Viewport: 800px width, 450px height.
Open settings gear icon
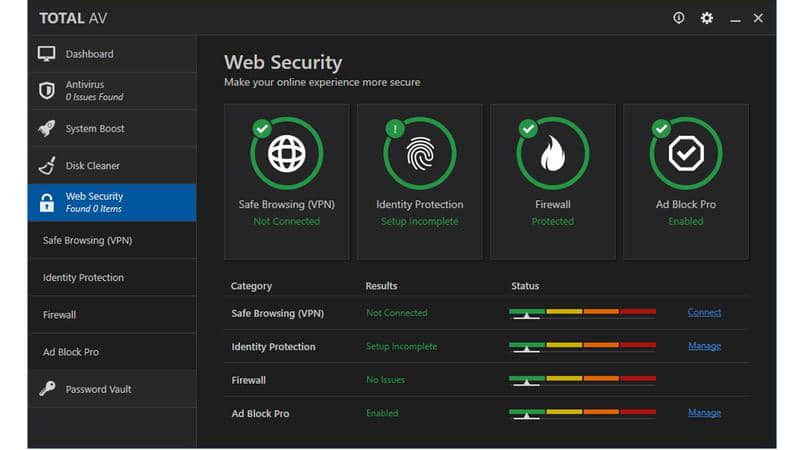[707, 18]
